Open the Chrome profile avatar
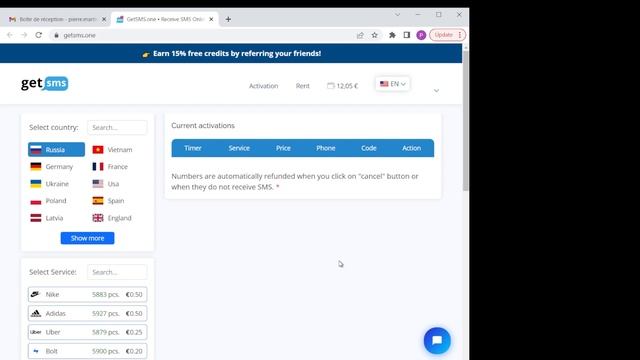640x360 pixels. coord(421,35)
